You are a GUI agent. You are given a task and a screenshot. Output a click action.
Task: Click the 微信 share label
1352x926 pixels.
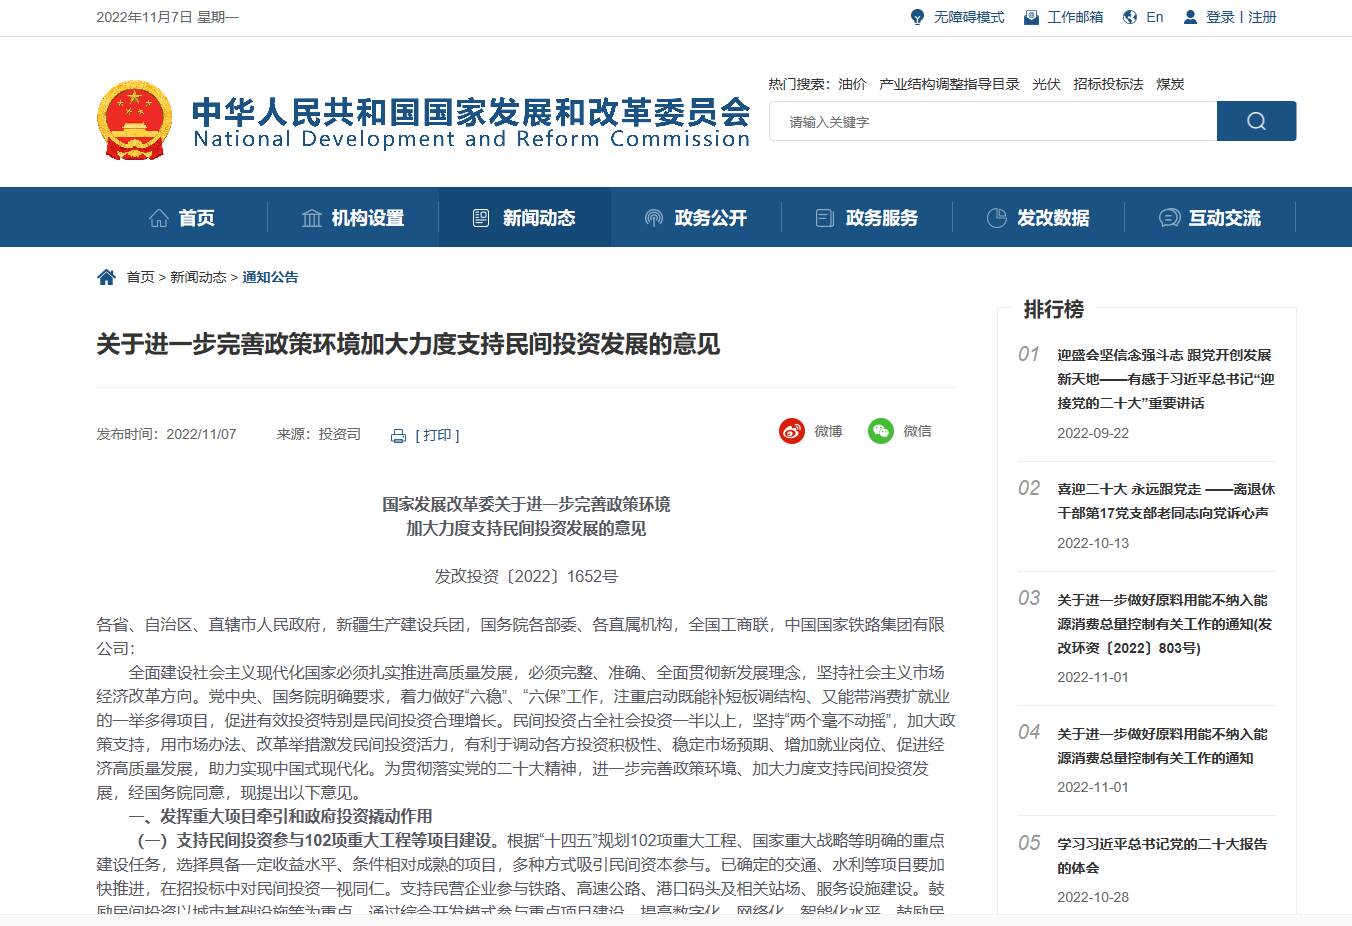pyautogui.click(x=917, y=431)
